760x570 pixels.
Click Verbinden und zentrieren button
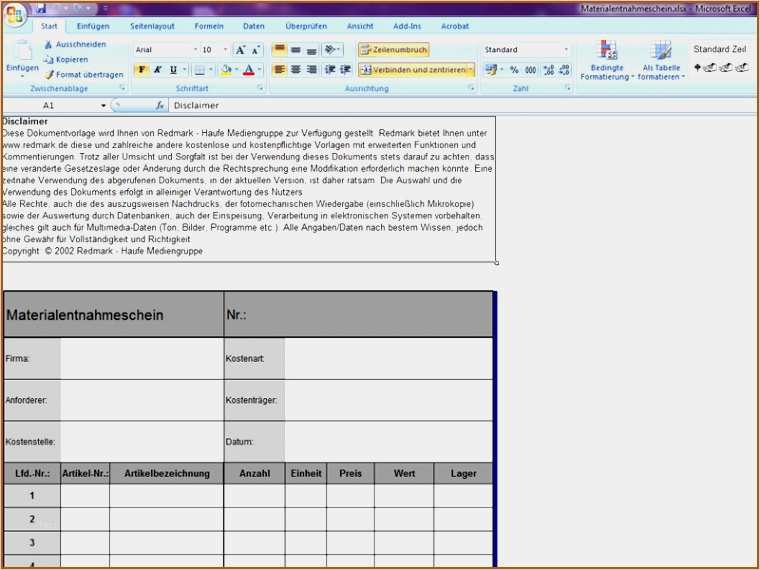(414, 70)
